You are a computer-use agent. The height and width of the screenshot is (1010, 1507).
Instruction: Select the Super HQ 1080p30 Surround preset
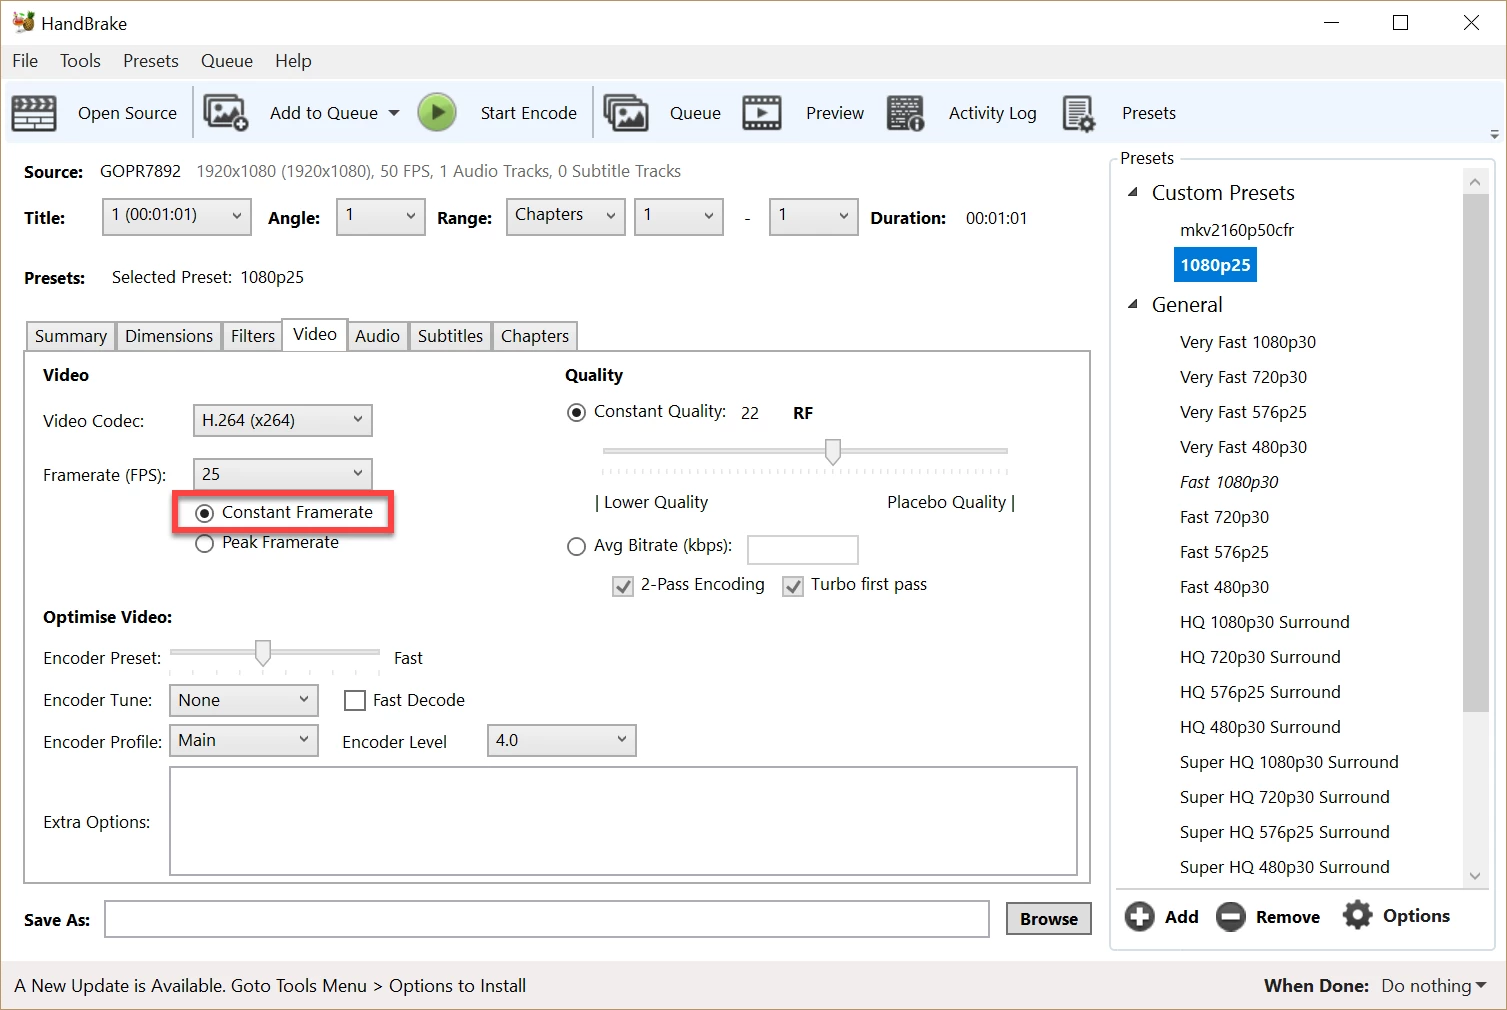click(x=1289, y=762)
